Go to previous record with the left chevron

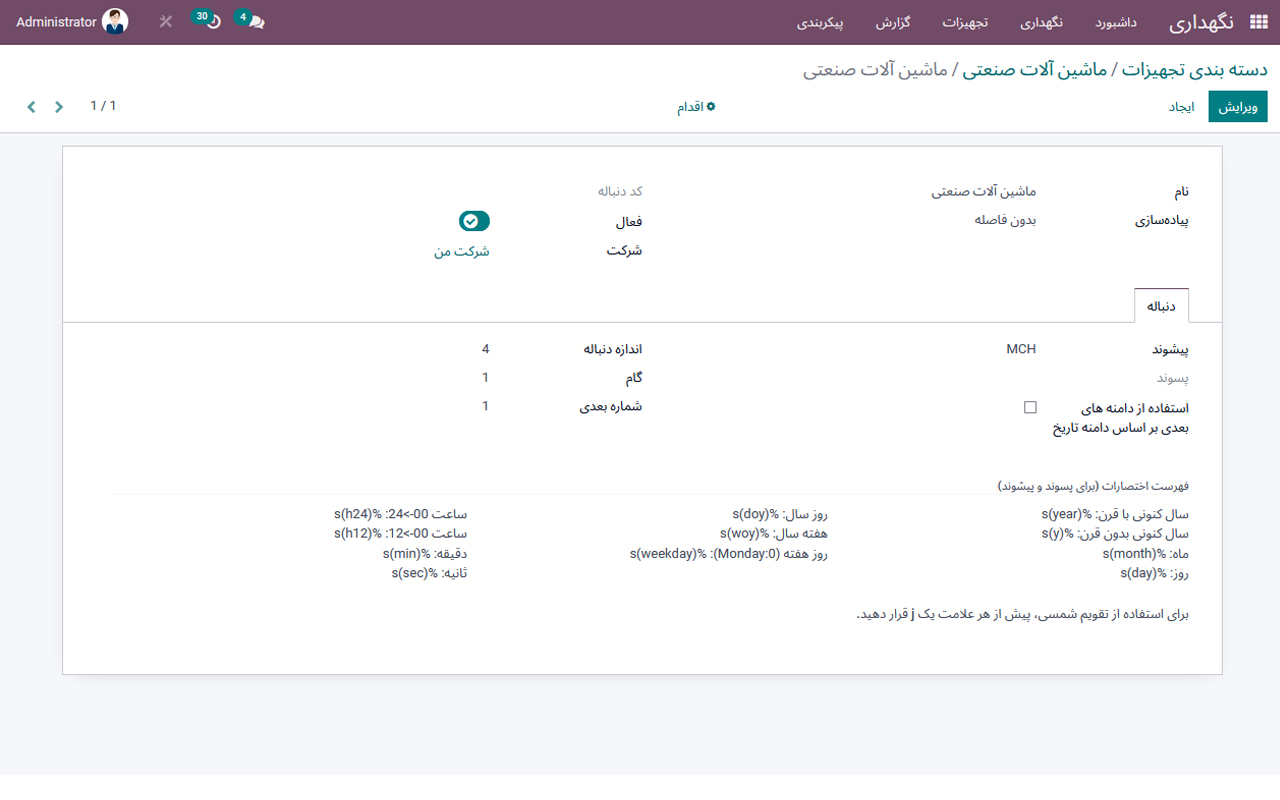[31, 106]
